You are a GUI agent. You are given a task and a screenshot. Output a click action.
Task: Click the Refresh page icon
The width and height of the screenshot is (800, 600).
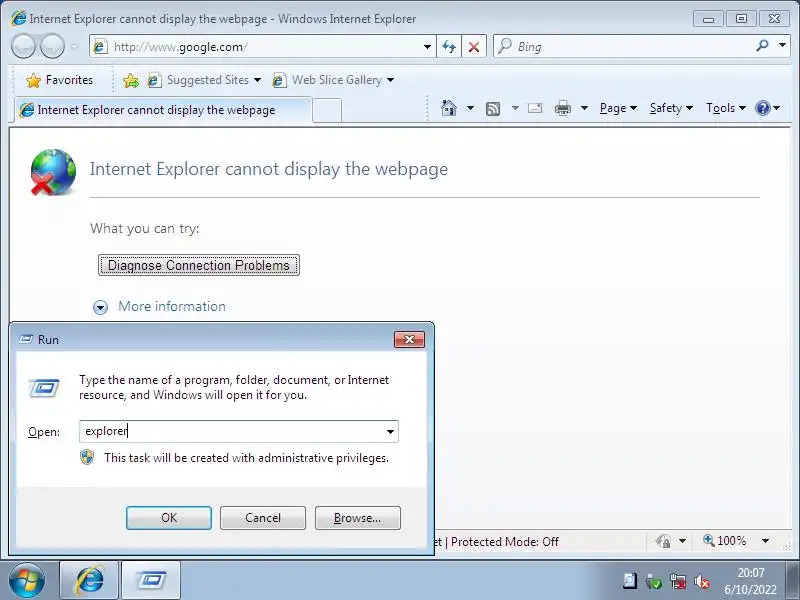449,47
